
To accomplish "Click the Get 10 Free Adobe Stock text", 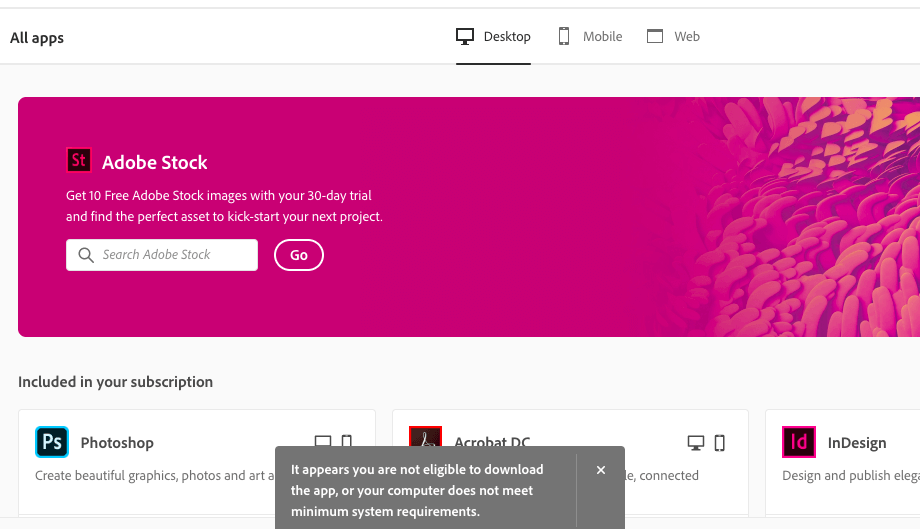I will 224,206.
